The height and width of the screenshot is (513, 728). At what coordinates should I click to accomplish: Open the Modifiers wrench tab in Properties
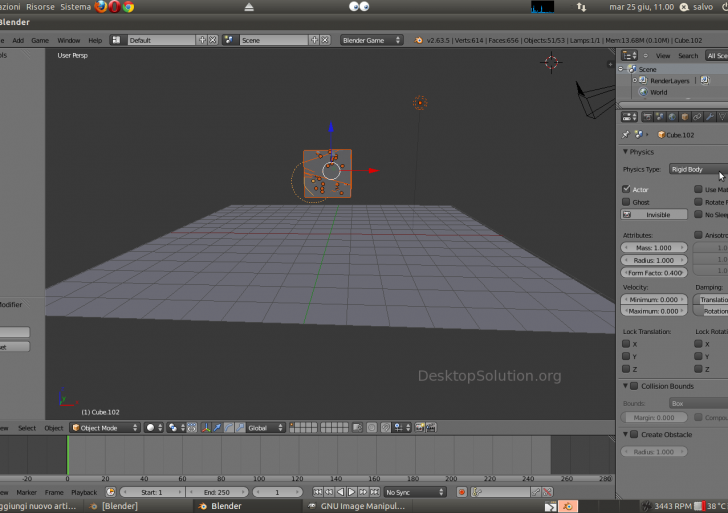pos(709,117)
